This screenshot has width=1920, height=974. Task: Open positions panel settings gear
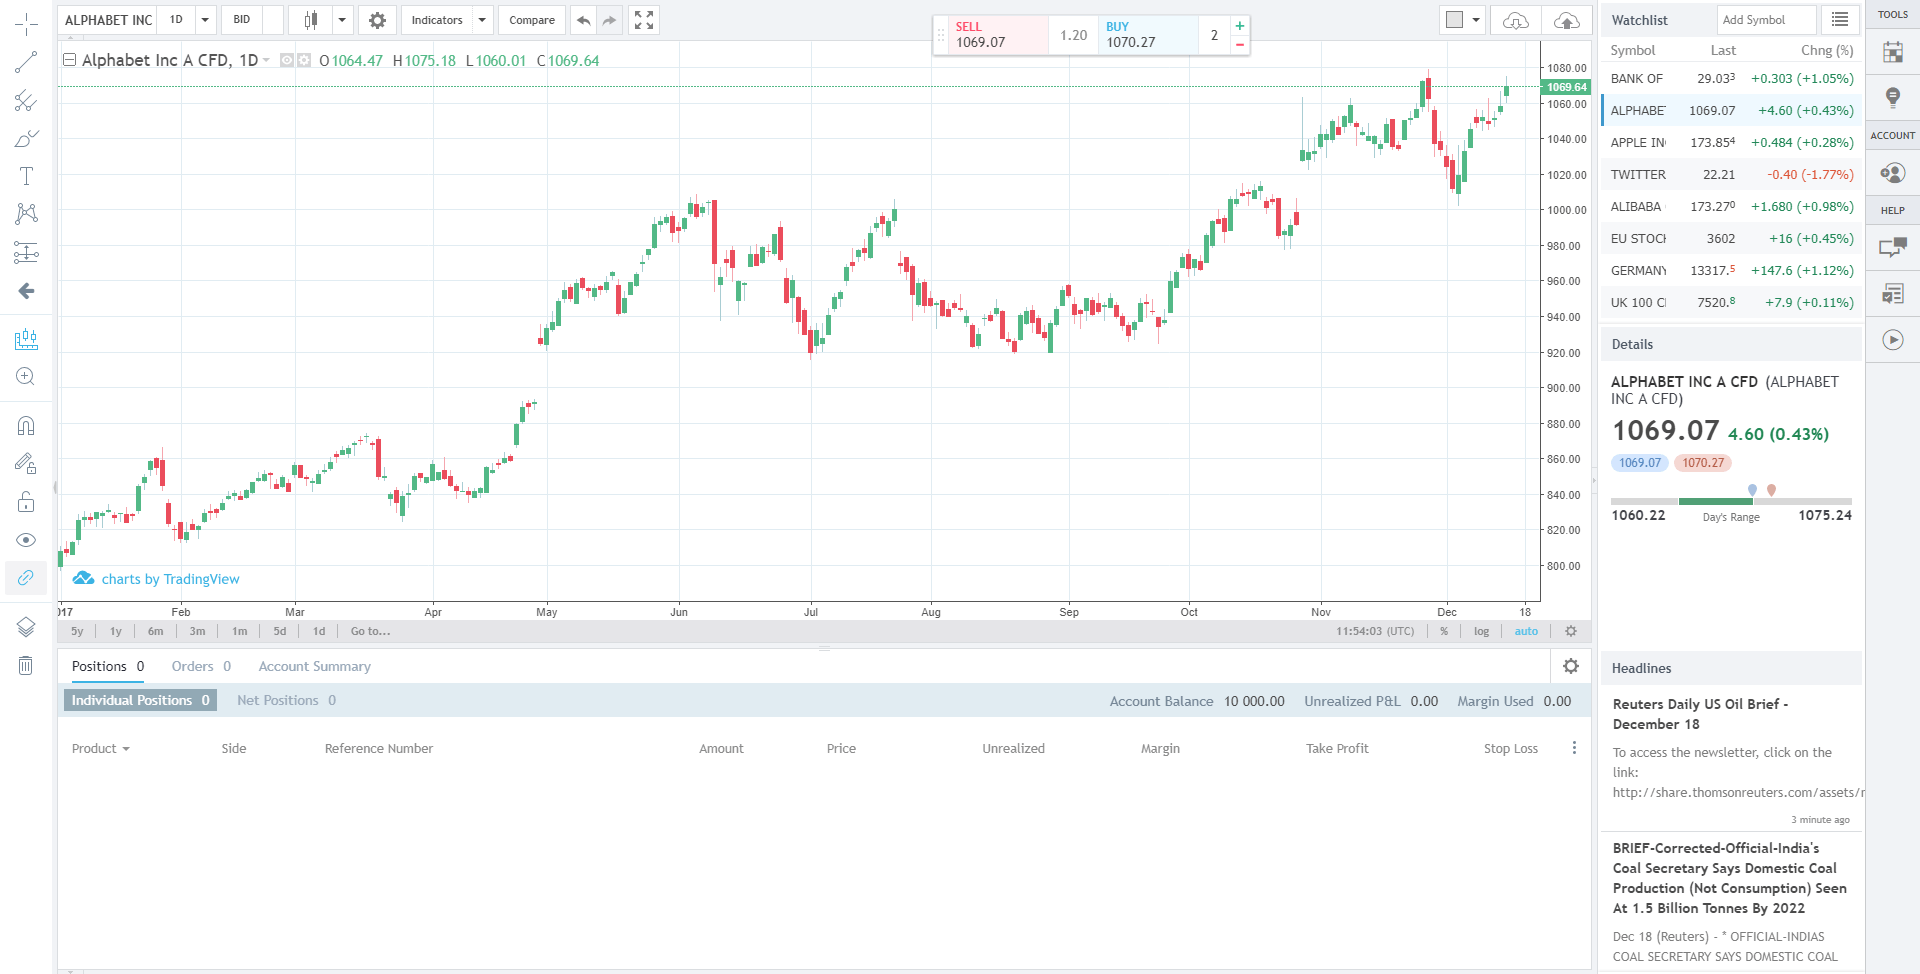click(x=1571, y=666)
